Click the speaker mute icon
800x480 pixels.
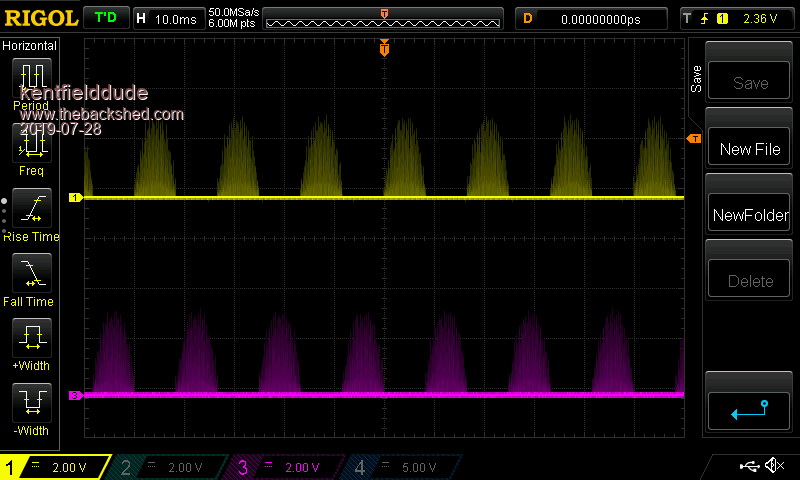pyautogui.click(x=773, y=466)
